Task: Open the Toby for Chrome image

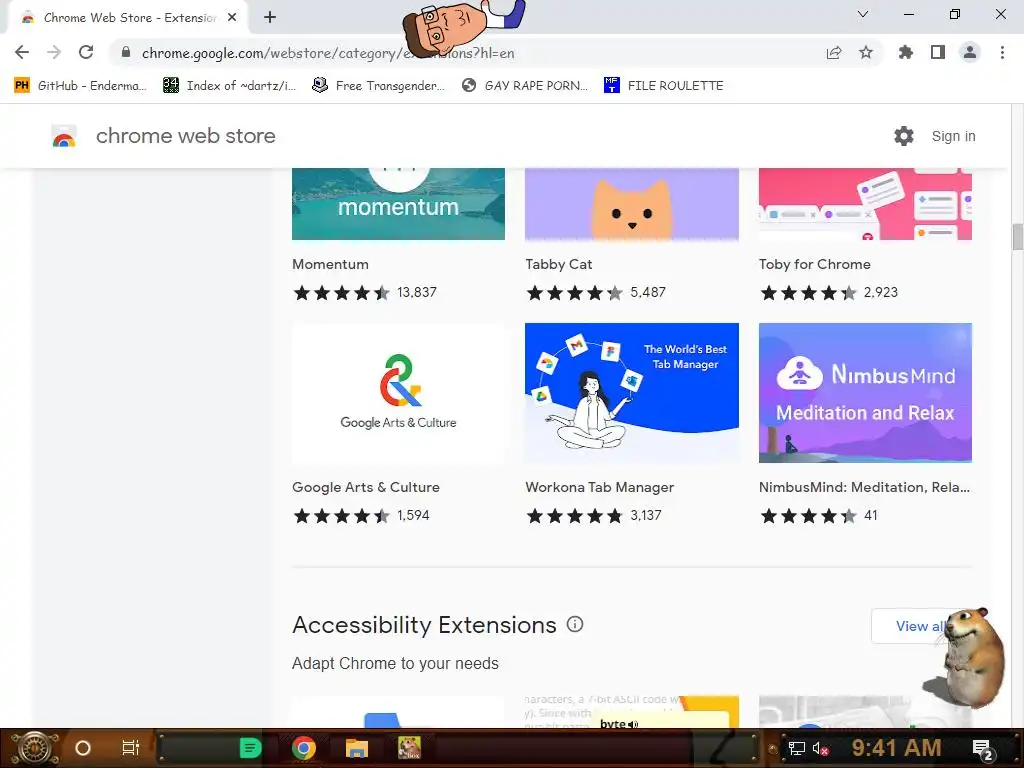Action: [x=865, y=204]
